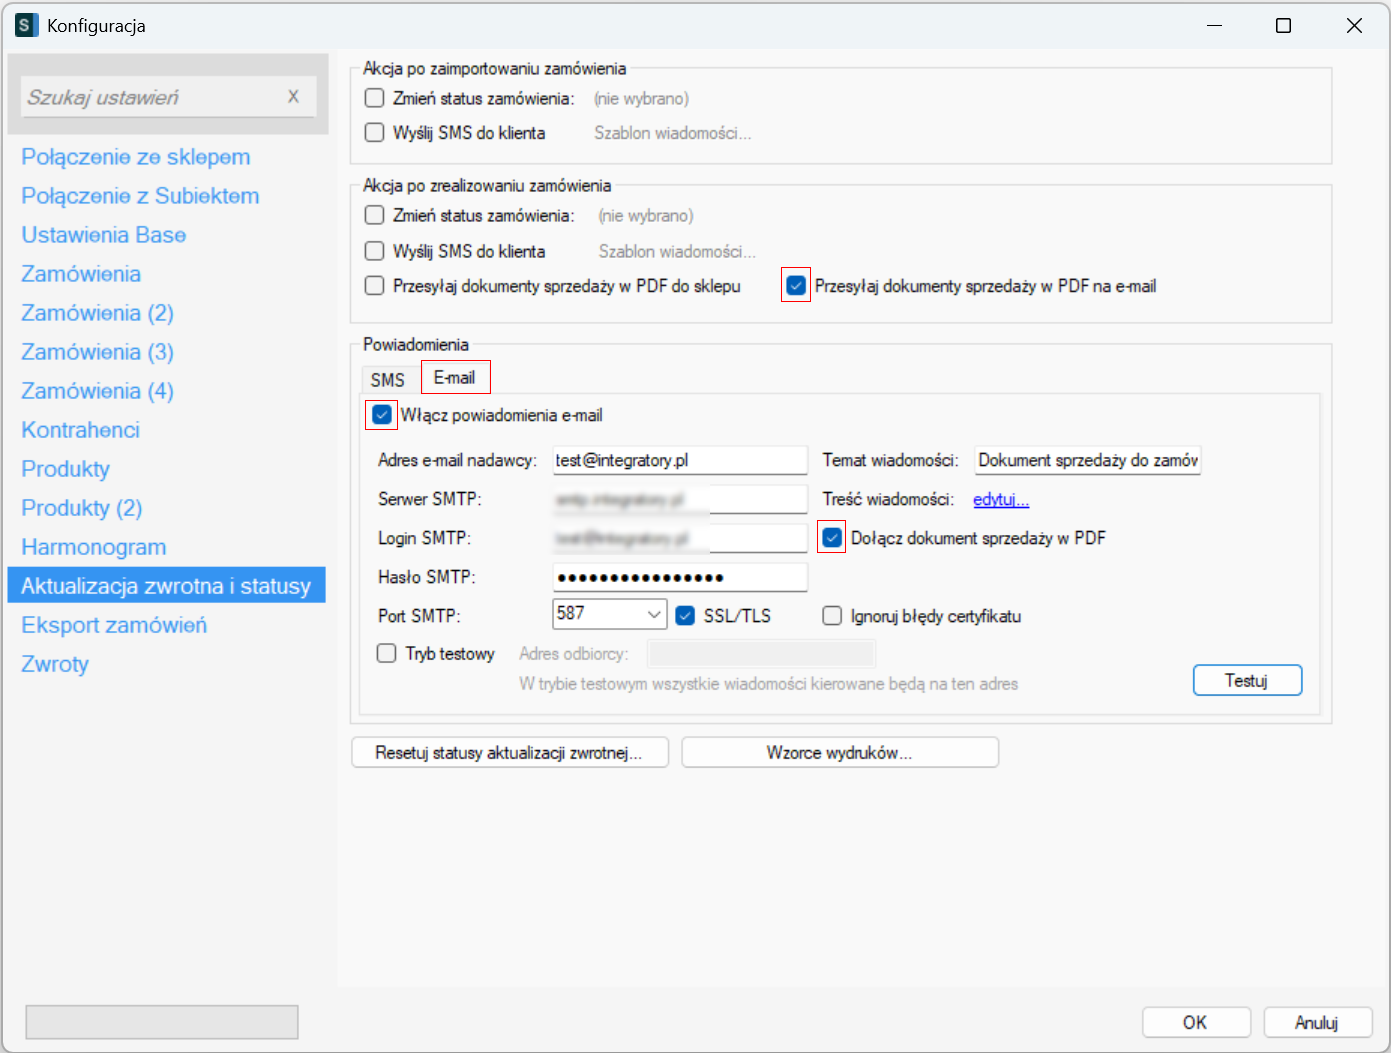Open Zwroty settings

(55, 664)
